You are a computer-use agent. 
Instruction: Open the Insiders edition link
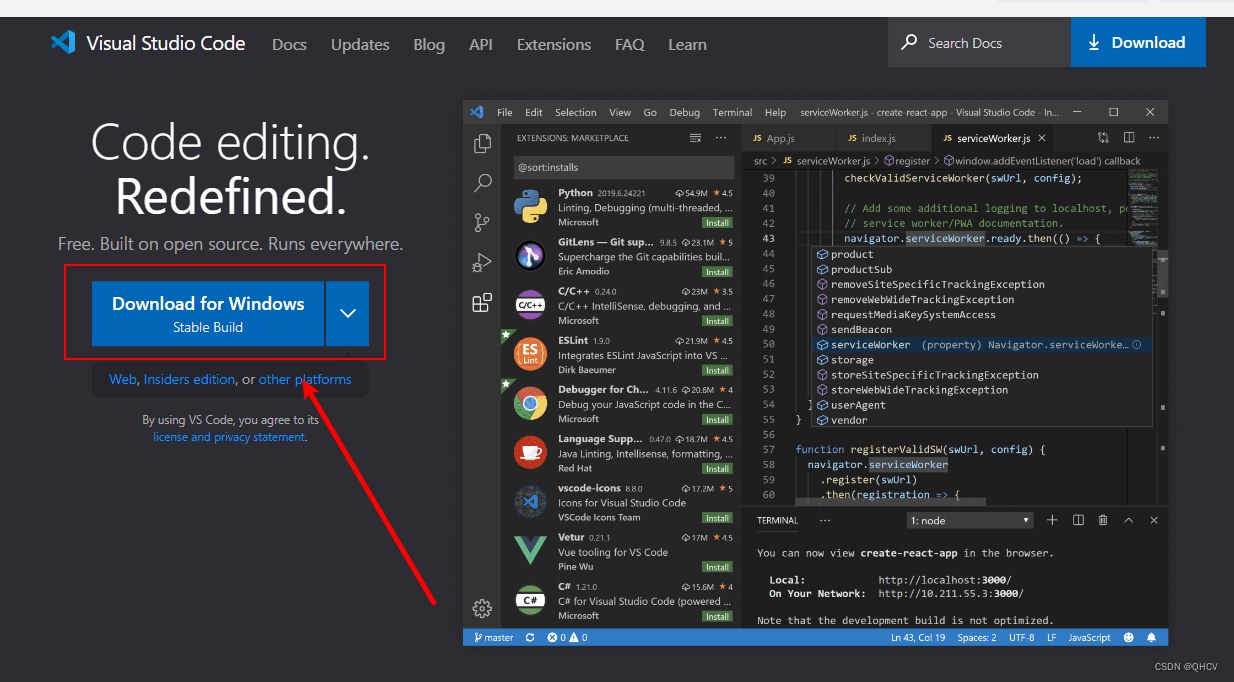[x=189, y=379]
